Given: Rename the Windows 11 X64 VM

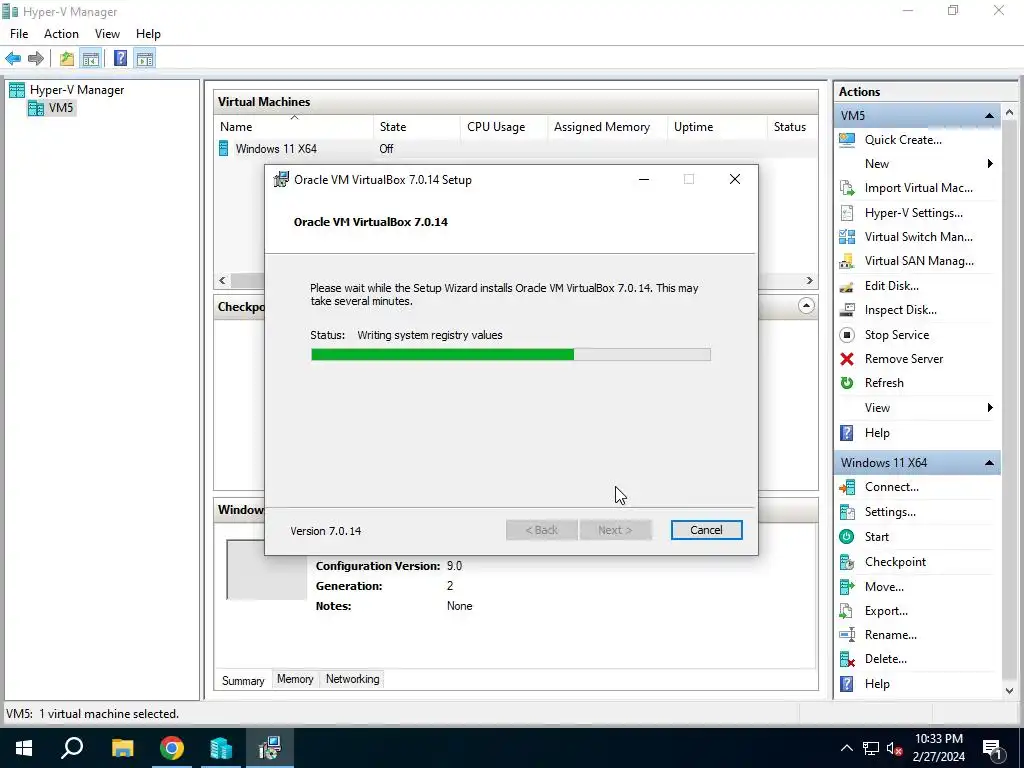Looking at the screenshot, I should [891, 635].
